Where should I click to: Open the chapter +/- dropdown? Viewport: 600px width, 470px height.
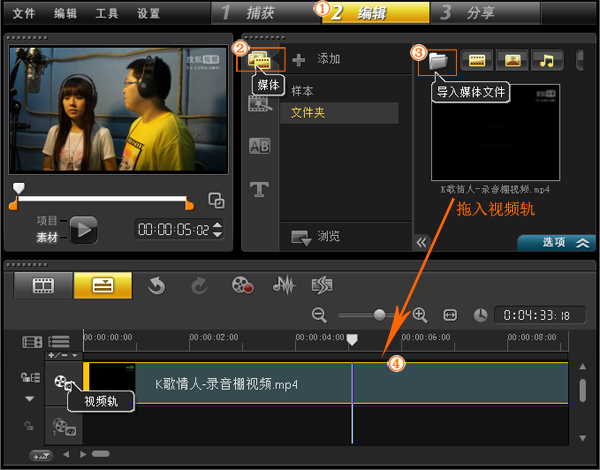pos(63,356)
